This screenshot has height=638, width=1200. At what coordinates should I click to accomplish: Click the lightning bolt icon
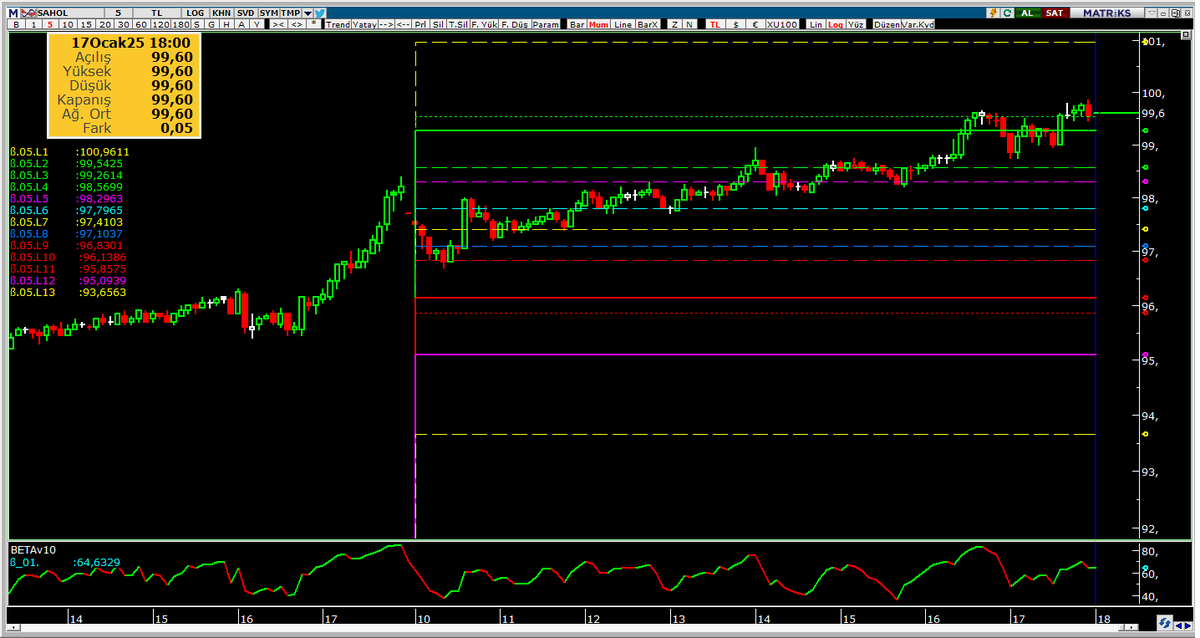click(x=994, y=13)
